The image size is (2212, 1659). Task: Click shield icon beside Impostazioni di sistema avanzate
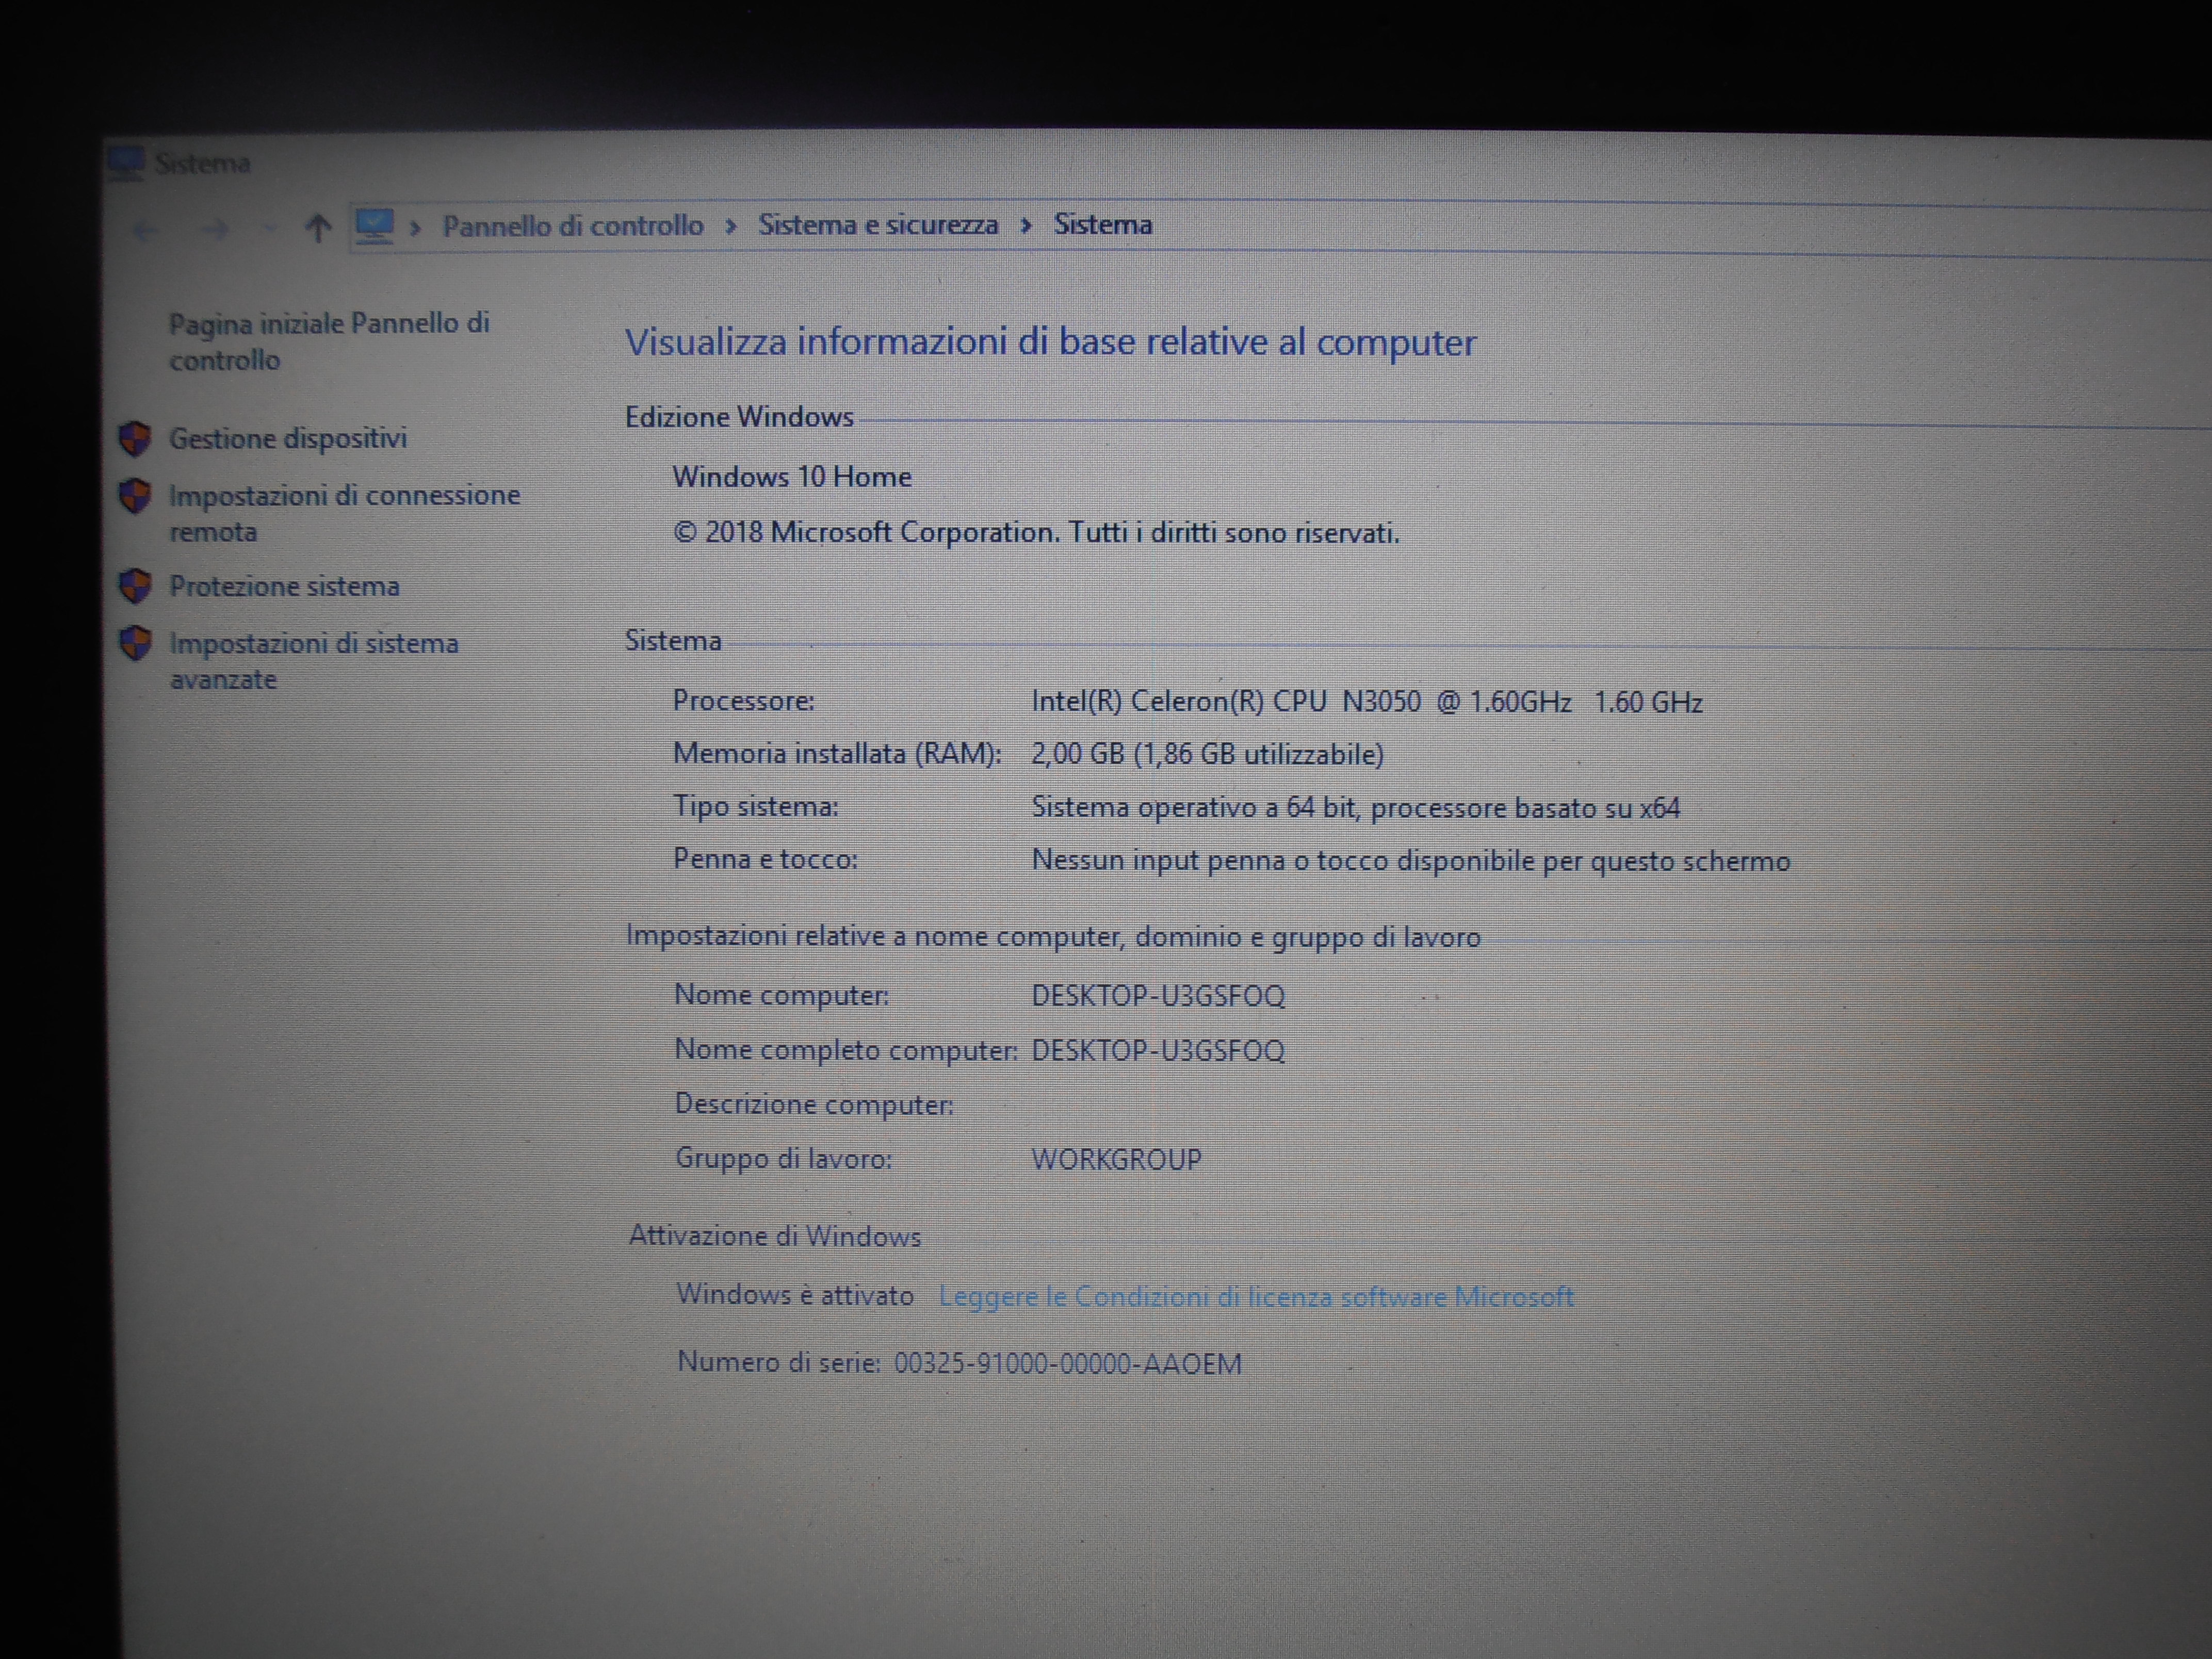click(x=135, y=643)
